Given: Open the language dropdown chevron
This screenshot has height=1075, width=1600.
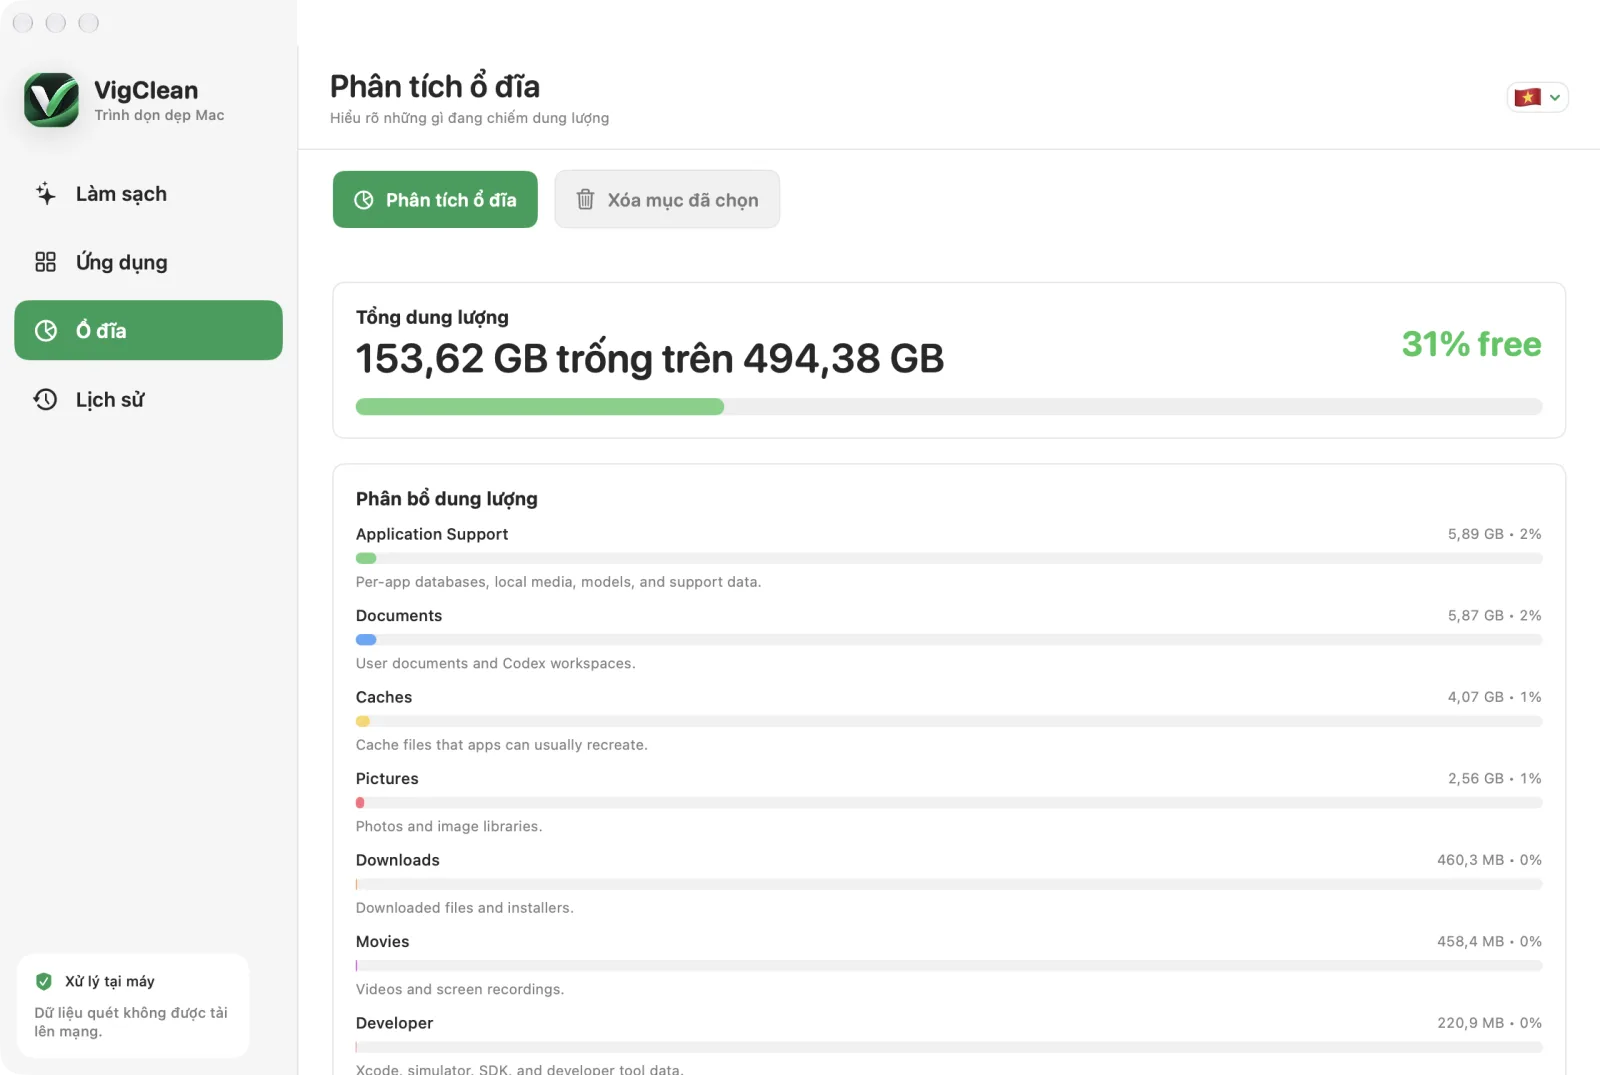Looking at the screenshot, I should tap(1555, 98).
